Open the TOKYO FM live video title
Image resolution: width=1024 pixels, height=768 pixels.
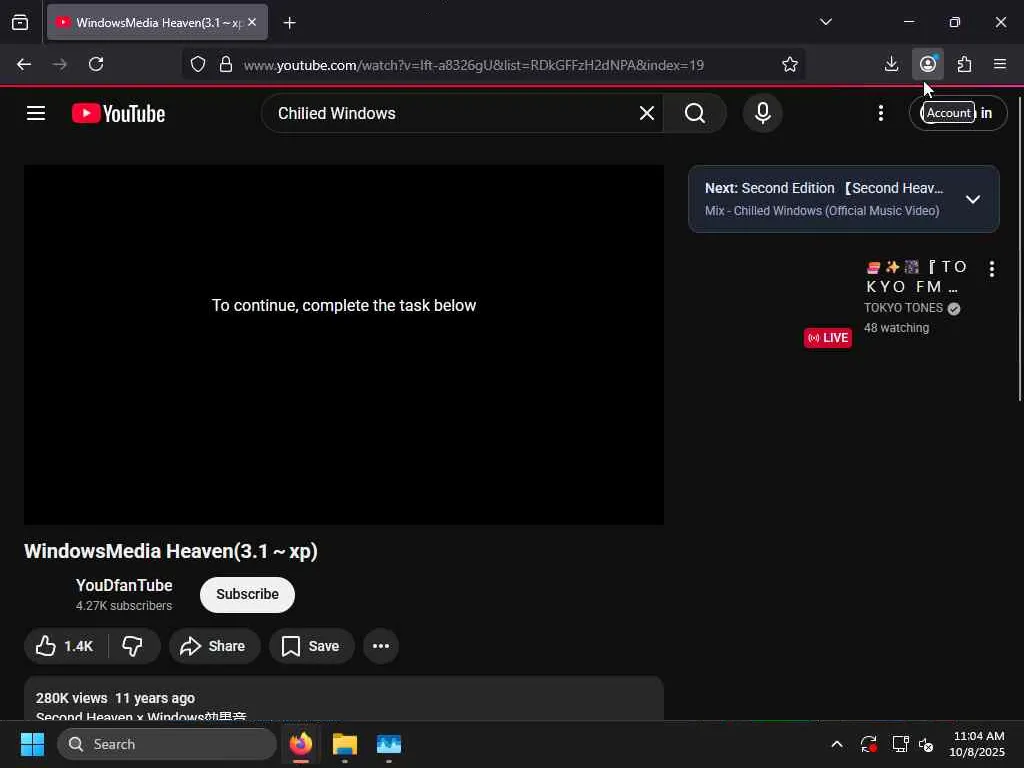tap(916, 277)
